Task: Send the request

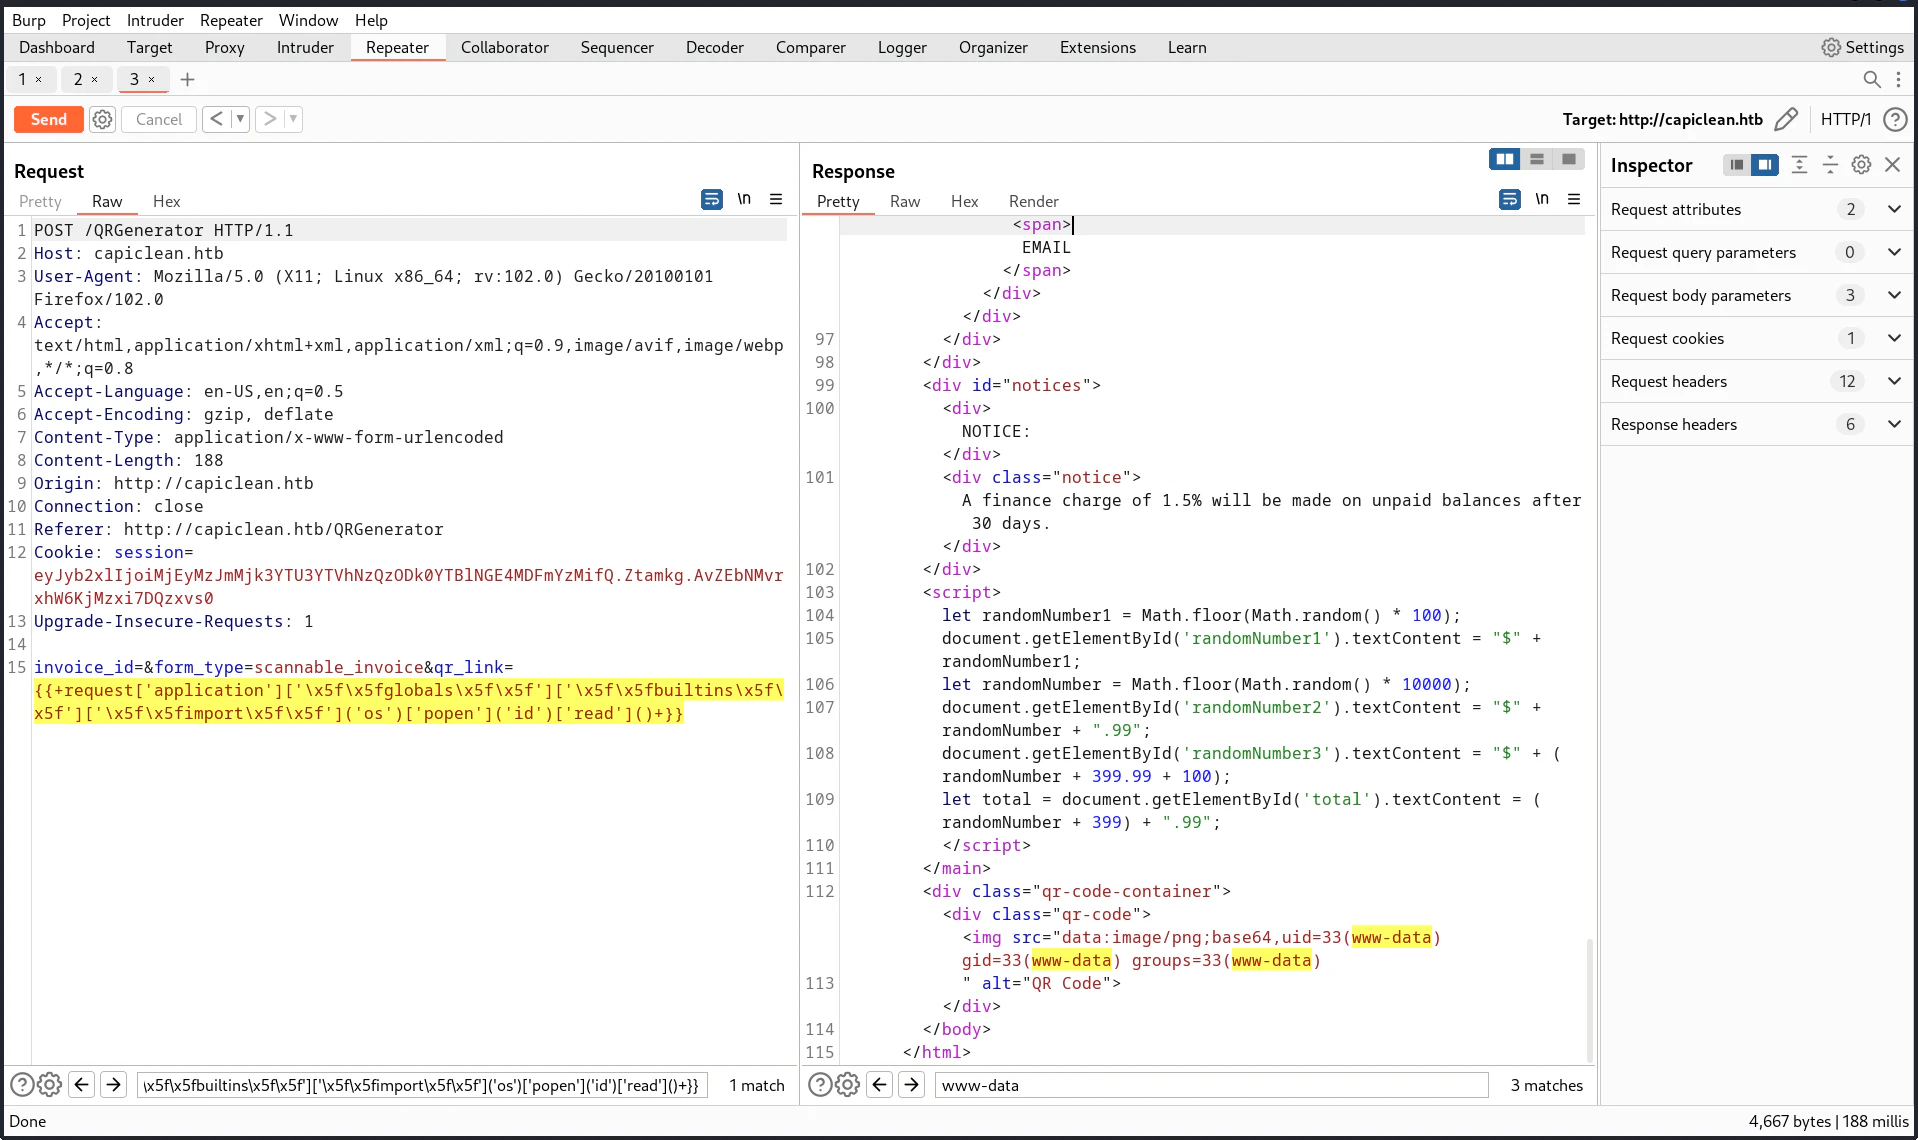Action: tap(48, 119)
